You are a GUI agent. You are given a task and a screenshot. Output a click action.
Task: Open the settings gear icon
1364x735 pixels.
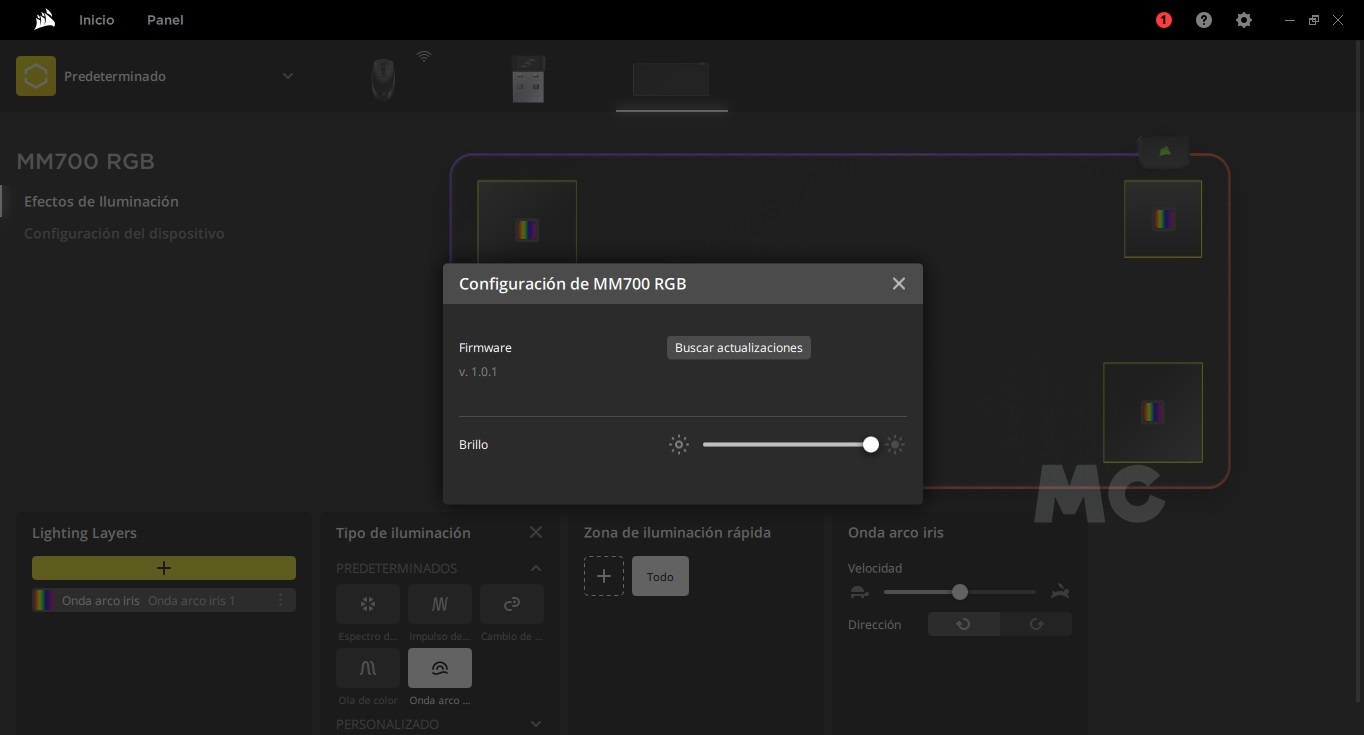coord(1243,20)
